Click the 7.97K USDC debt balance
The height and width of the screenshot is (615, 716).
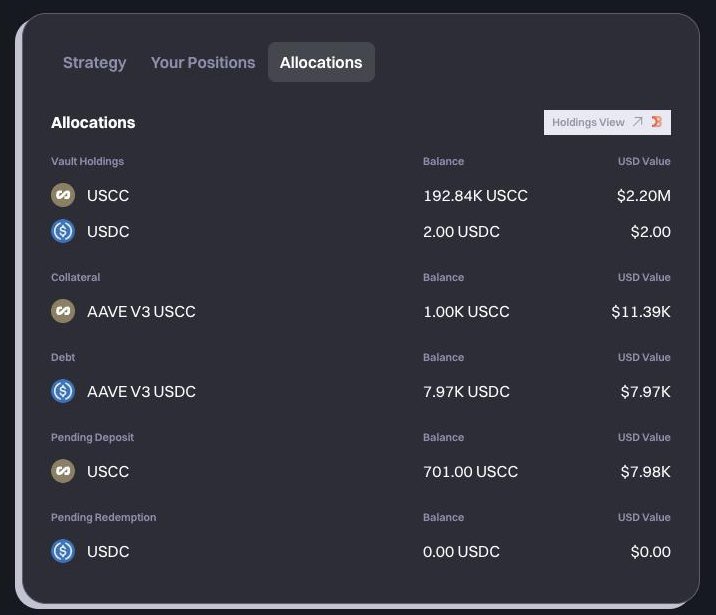(x=466, y=392)
